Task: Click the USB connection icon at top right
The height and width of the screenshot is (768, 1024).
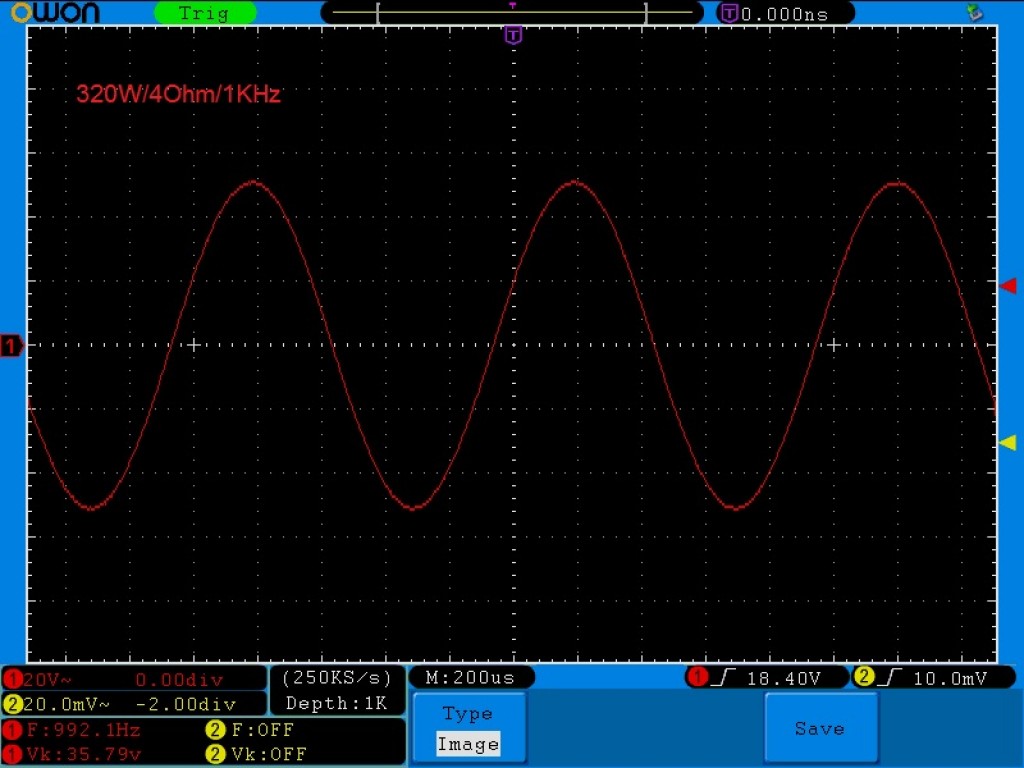Action: [975, 12]
